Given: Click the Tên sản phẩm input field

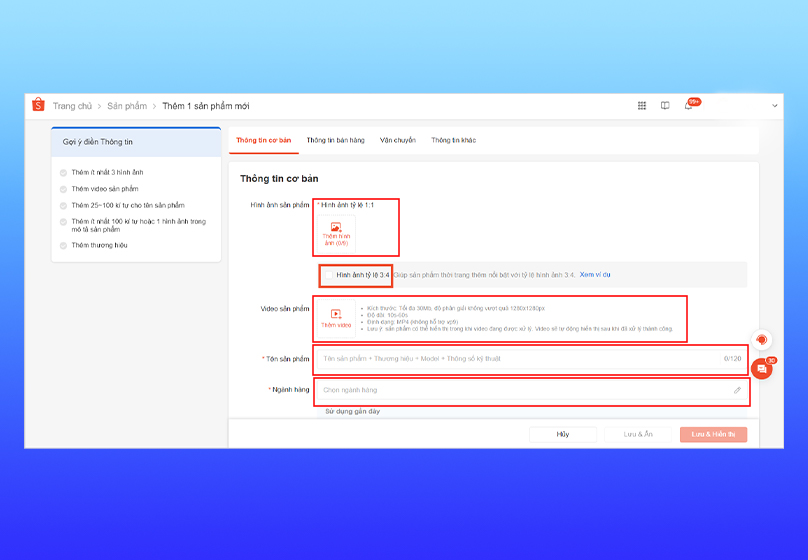Looking at the screenshot, I should [x=520, y=358].
